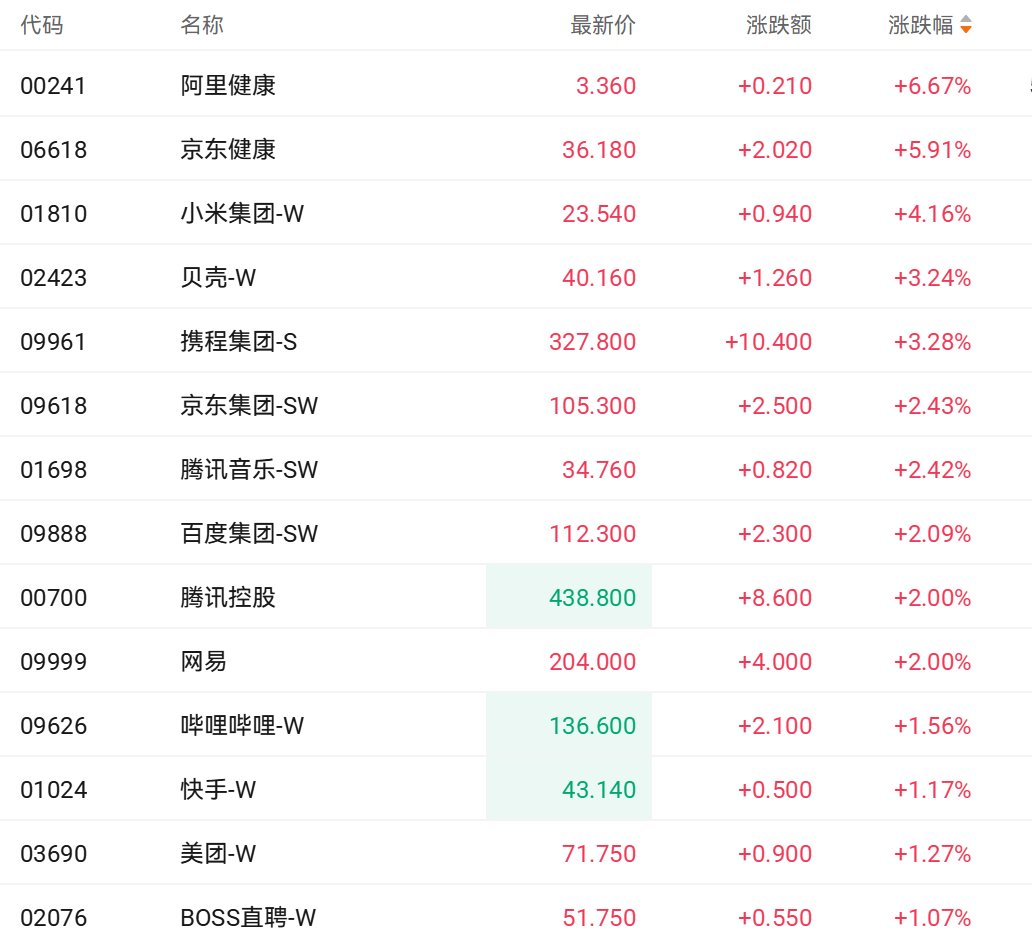Click the 最新价 column header
1032x940 pixels.
pos(603,25)
